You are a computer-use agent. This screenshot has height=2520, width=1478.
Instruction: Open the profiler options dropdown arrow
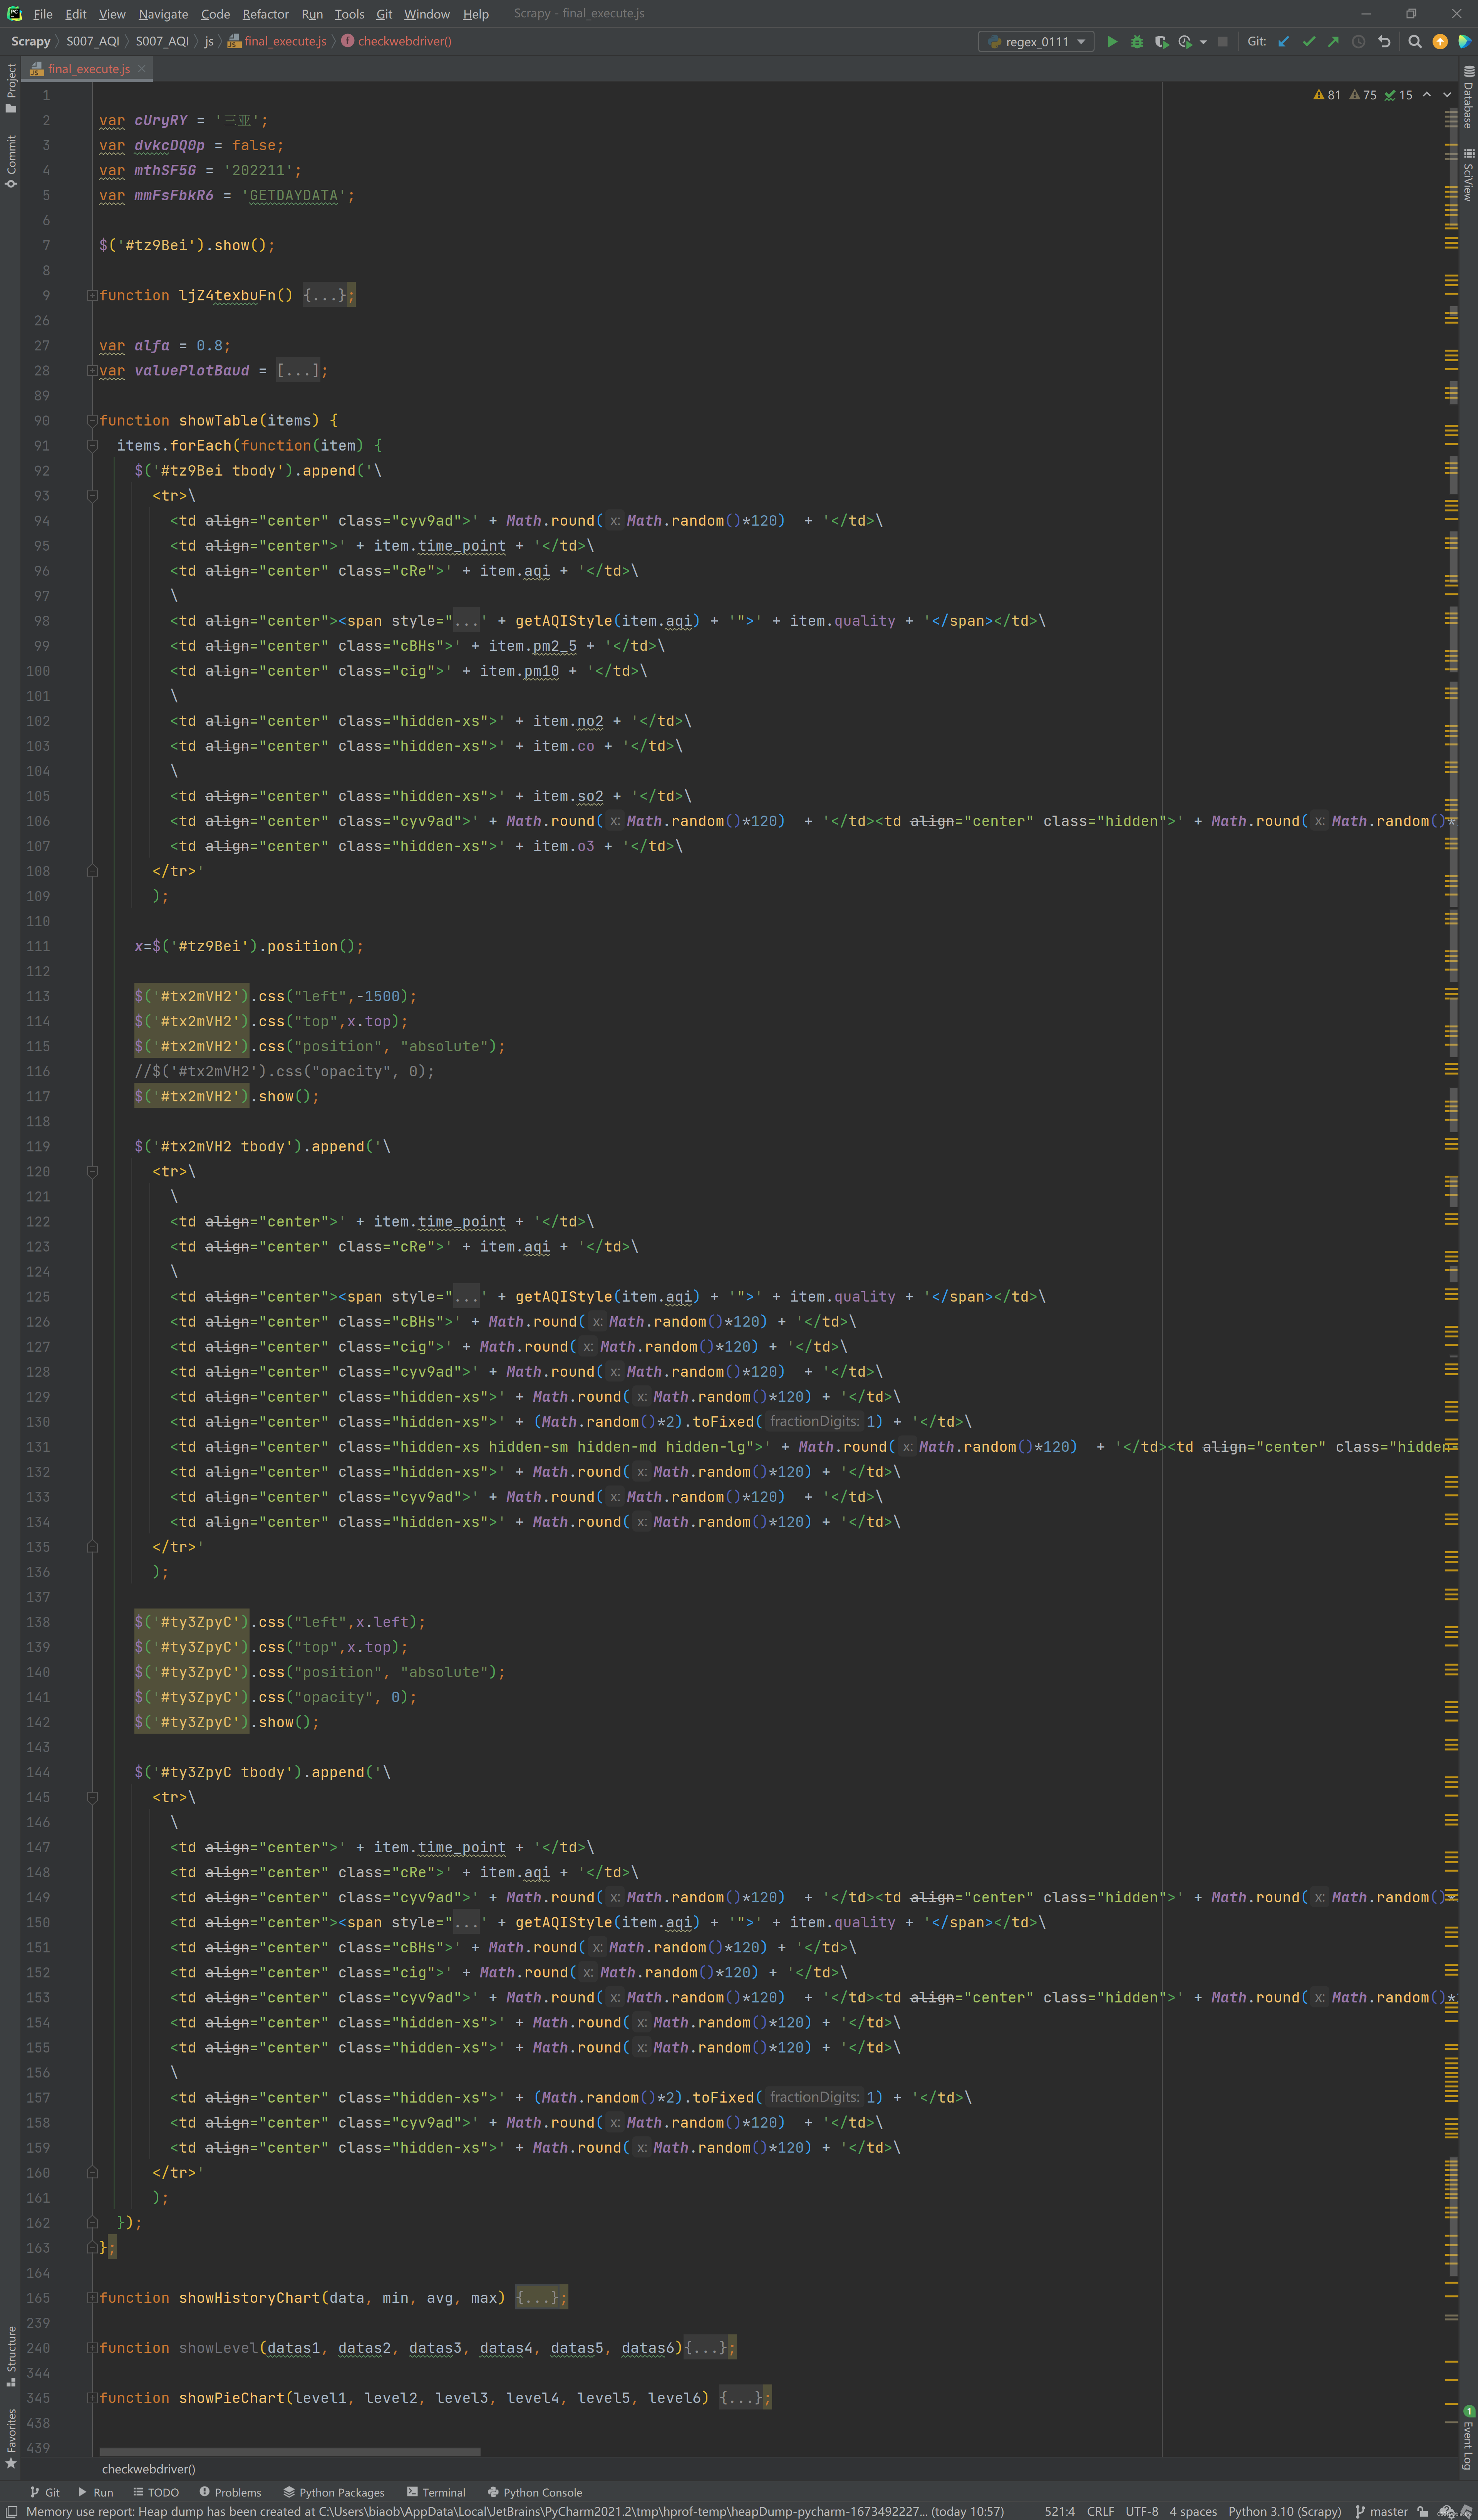[x=1203, y=42]
